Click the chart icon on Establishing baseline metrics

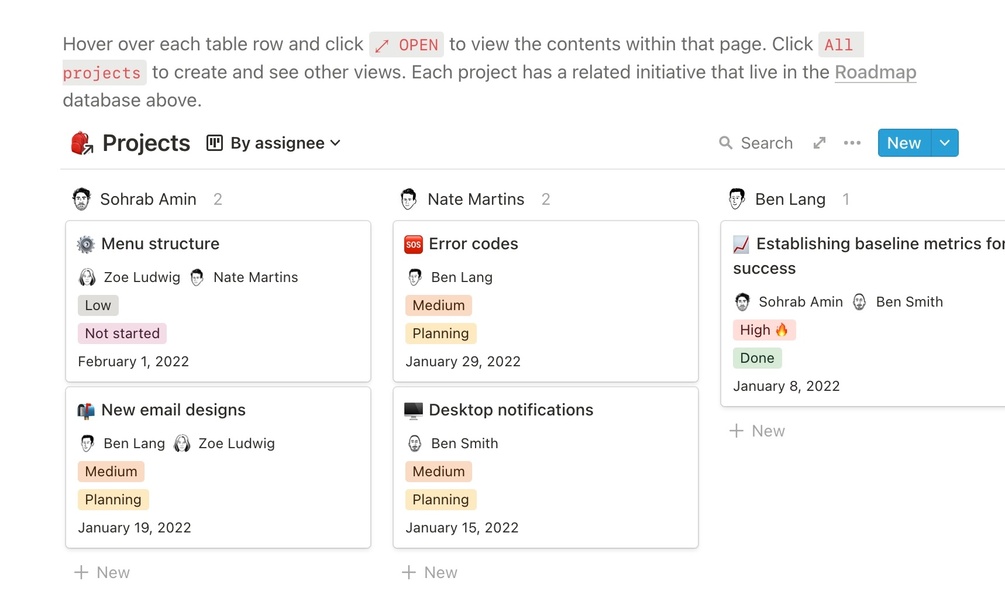(741, 244)
